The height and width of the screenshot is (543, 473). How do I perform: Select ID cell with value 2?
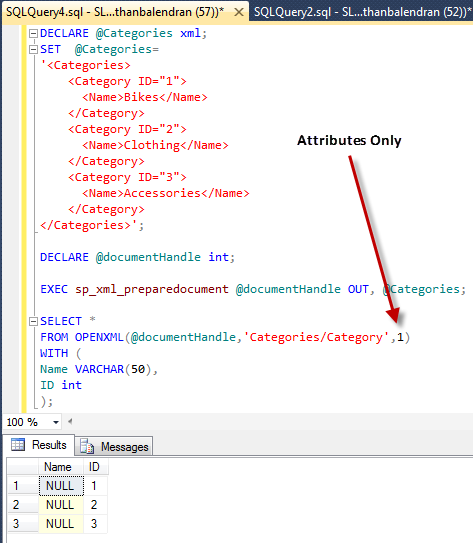tap(95, 505)
